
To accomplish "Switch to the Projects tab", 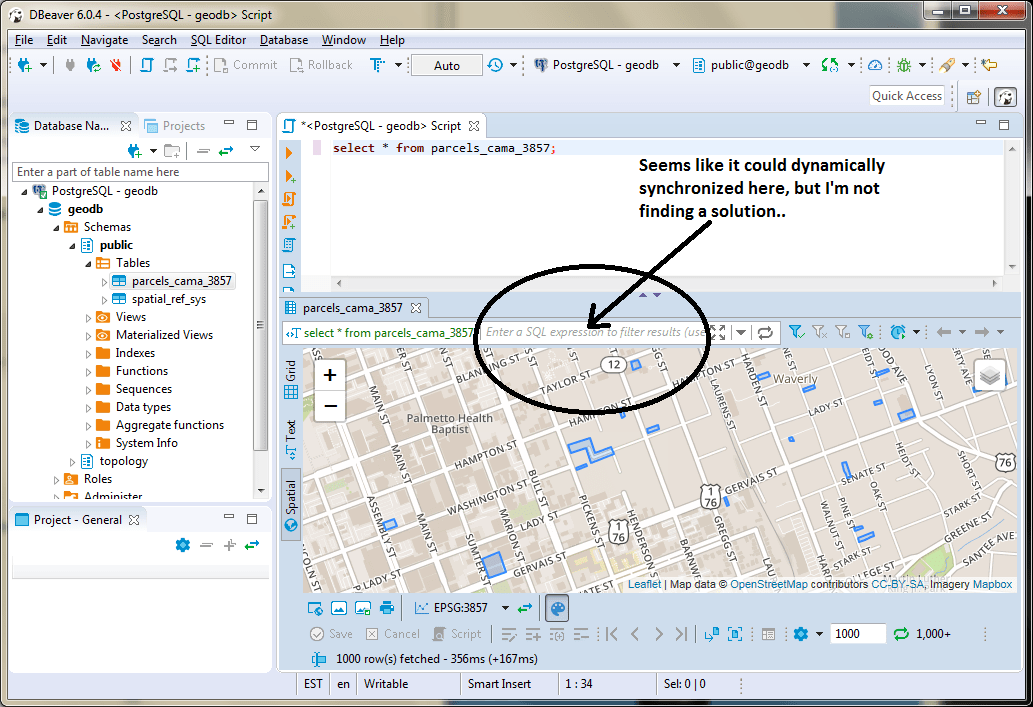I will [x=175, y=126].
